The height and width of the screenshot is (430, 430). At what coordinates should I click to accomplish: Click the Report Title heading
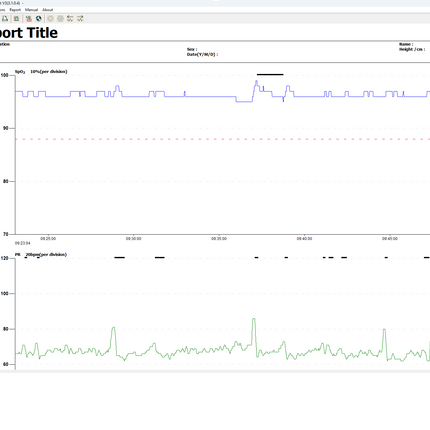(29, 33)
